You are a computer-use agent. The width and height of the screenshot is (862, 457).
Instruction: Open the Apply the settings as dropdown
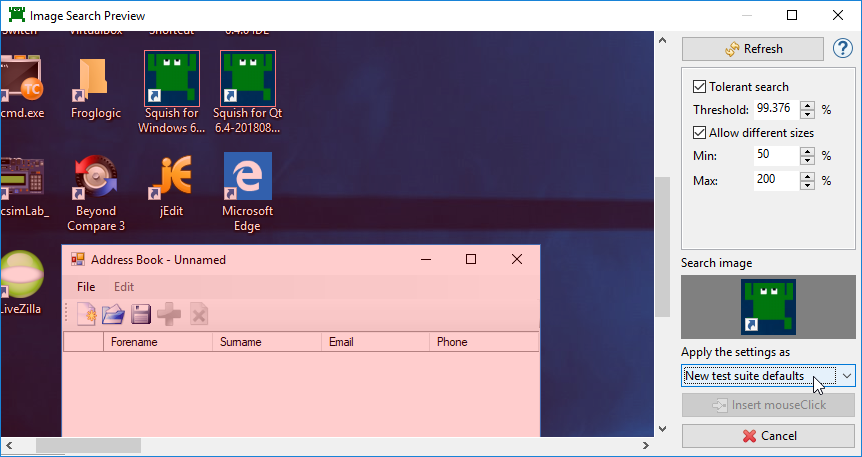(768, 376)
